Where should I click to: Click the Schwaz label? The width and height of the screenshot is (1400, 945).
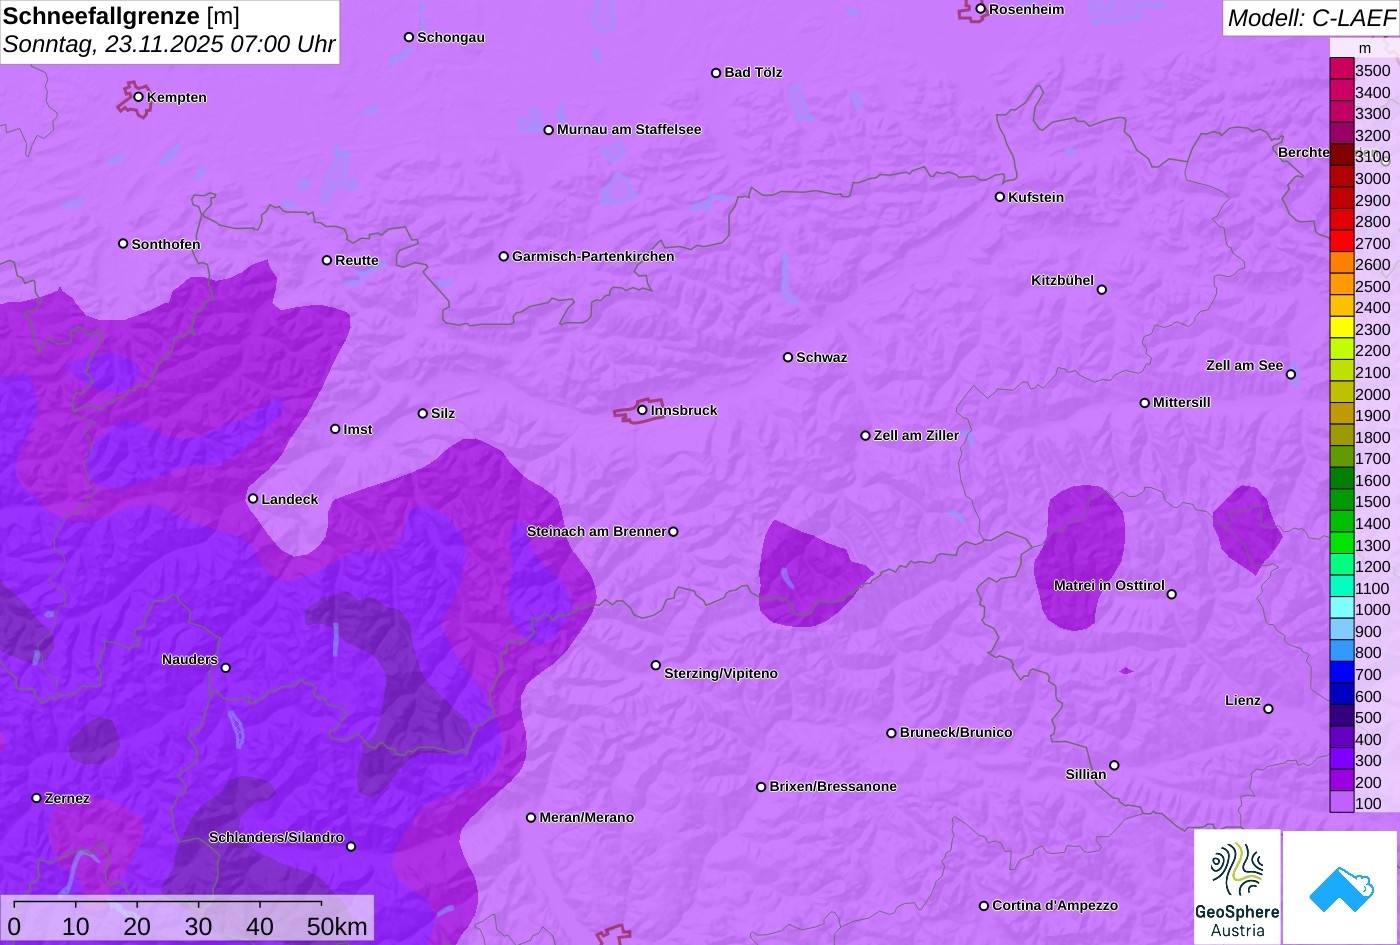[x=822, y=357]
